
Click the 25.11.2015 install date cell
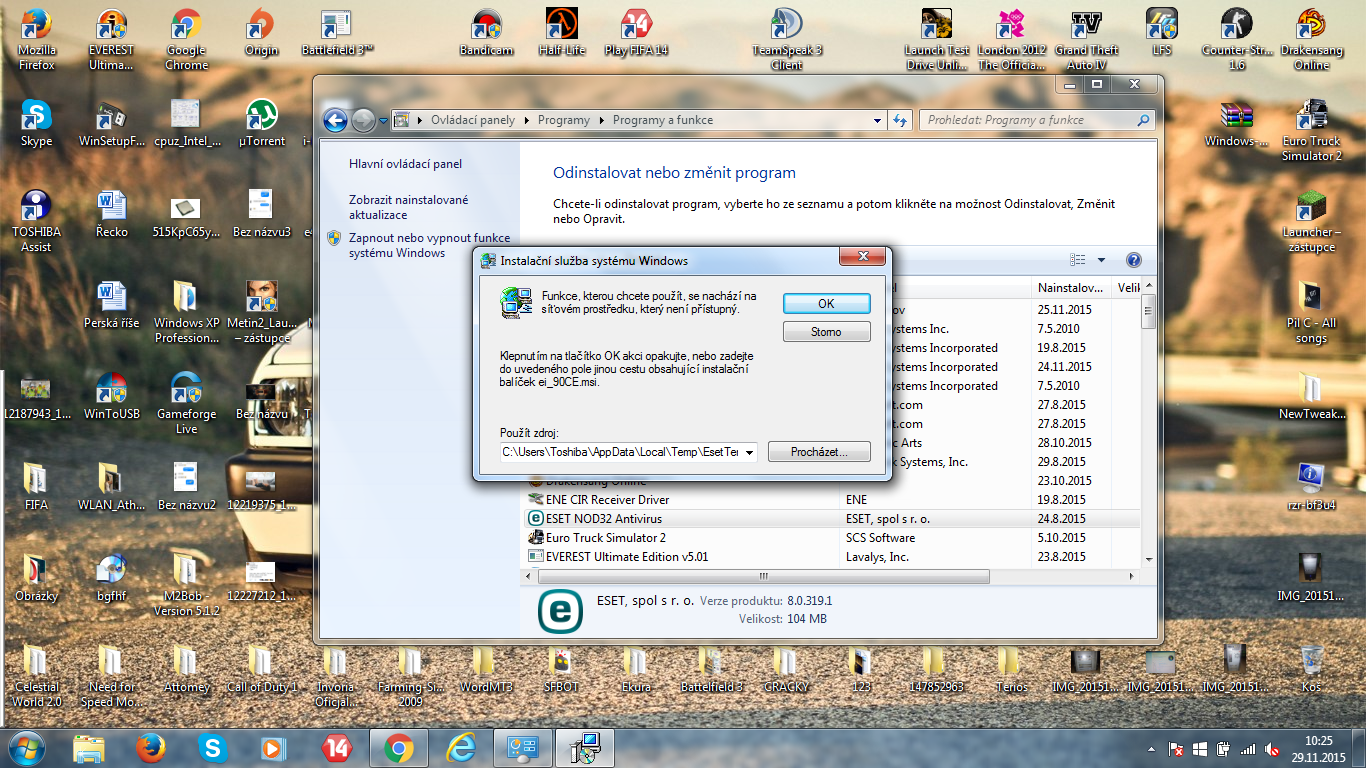pyautogui.click(x=1064, y=310)
